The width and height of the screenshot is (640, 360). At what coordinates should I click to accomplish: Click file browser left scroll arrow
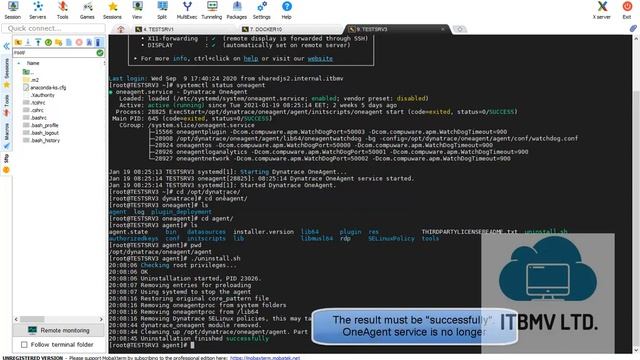[x=16, y=319]
